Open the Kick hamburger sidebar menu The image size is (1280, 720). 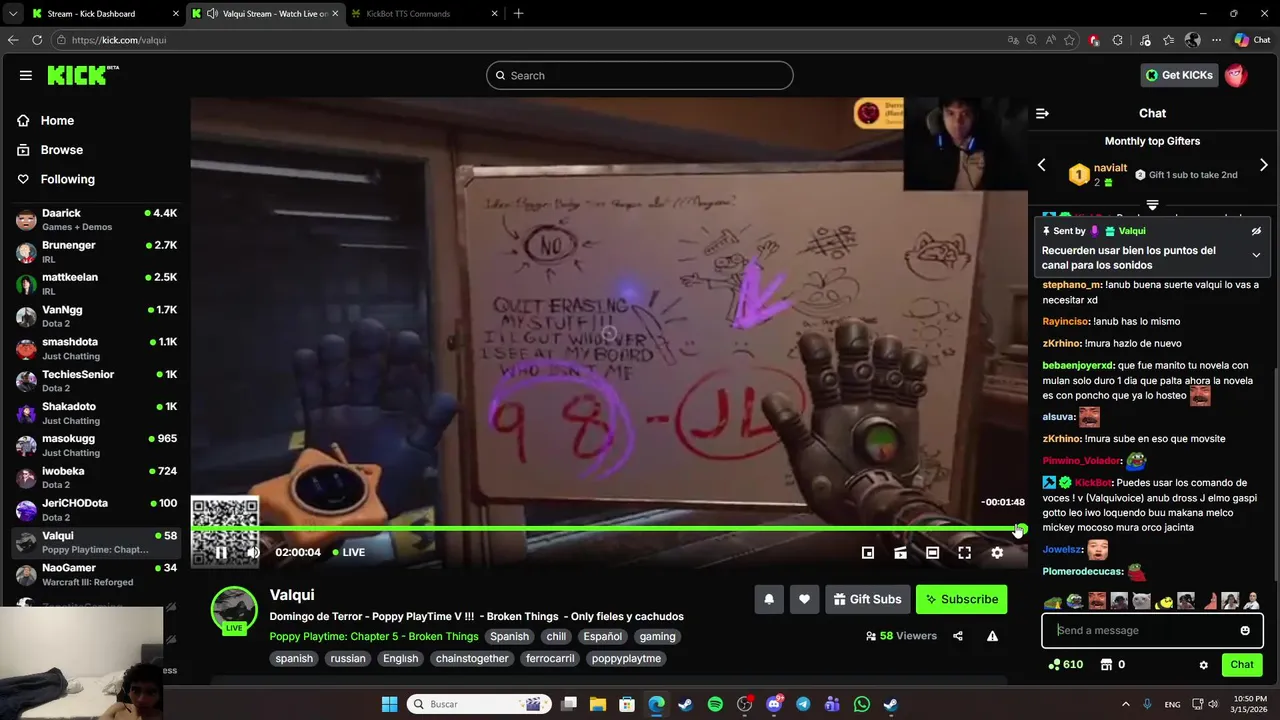click(x=25, y=75)
